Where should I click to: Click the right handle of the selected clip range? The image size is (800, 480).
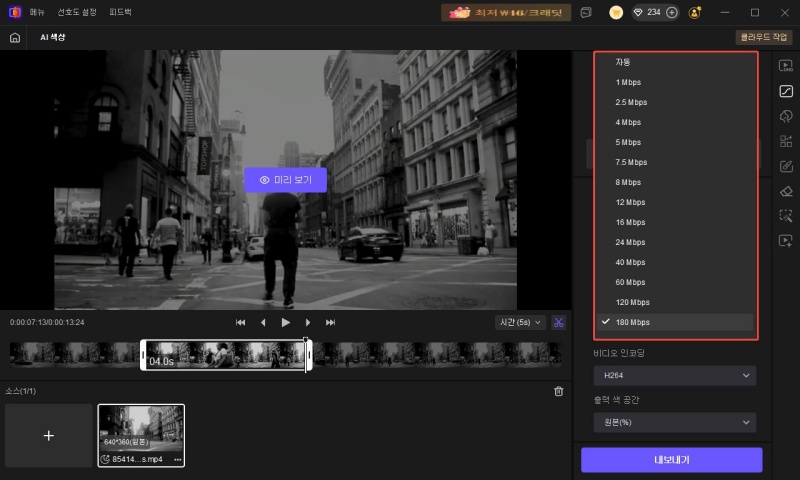[x=309, y=355]
